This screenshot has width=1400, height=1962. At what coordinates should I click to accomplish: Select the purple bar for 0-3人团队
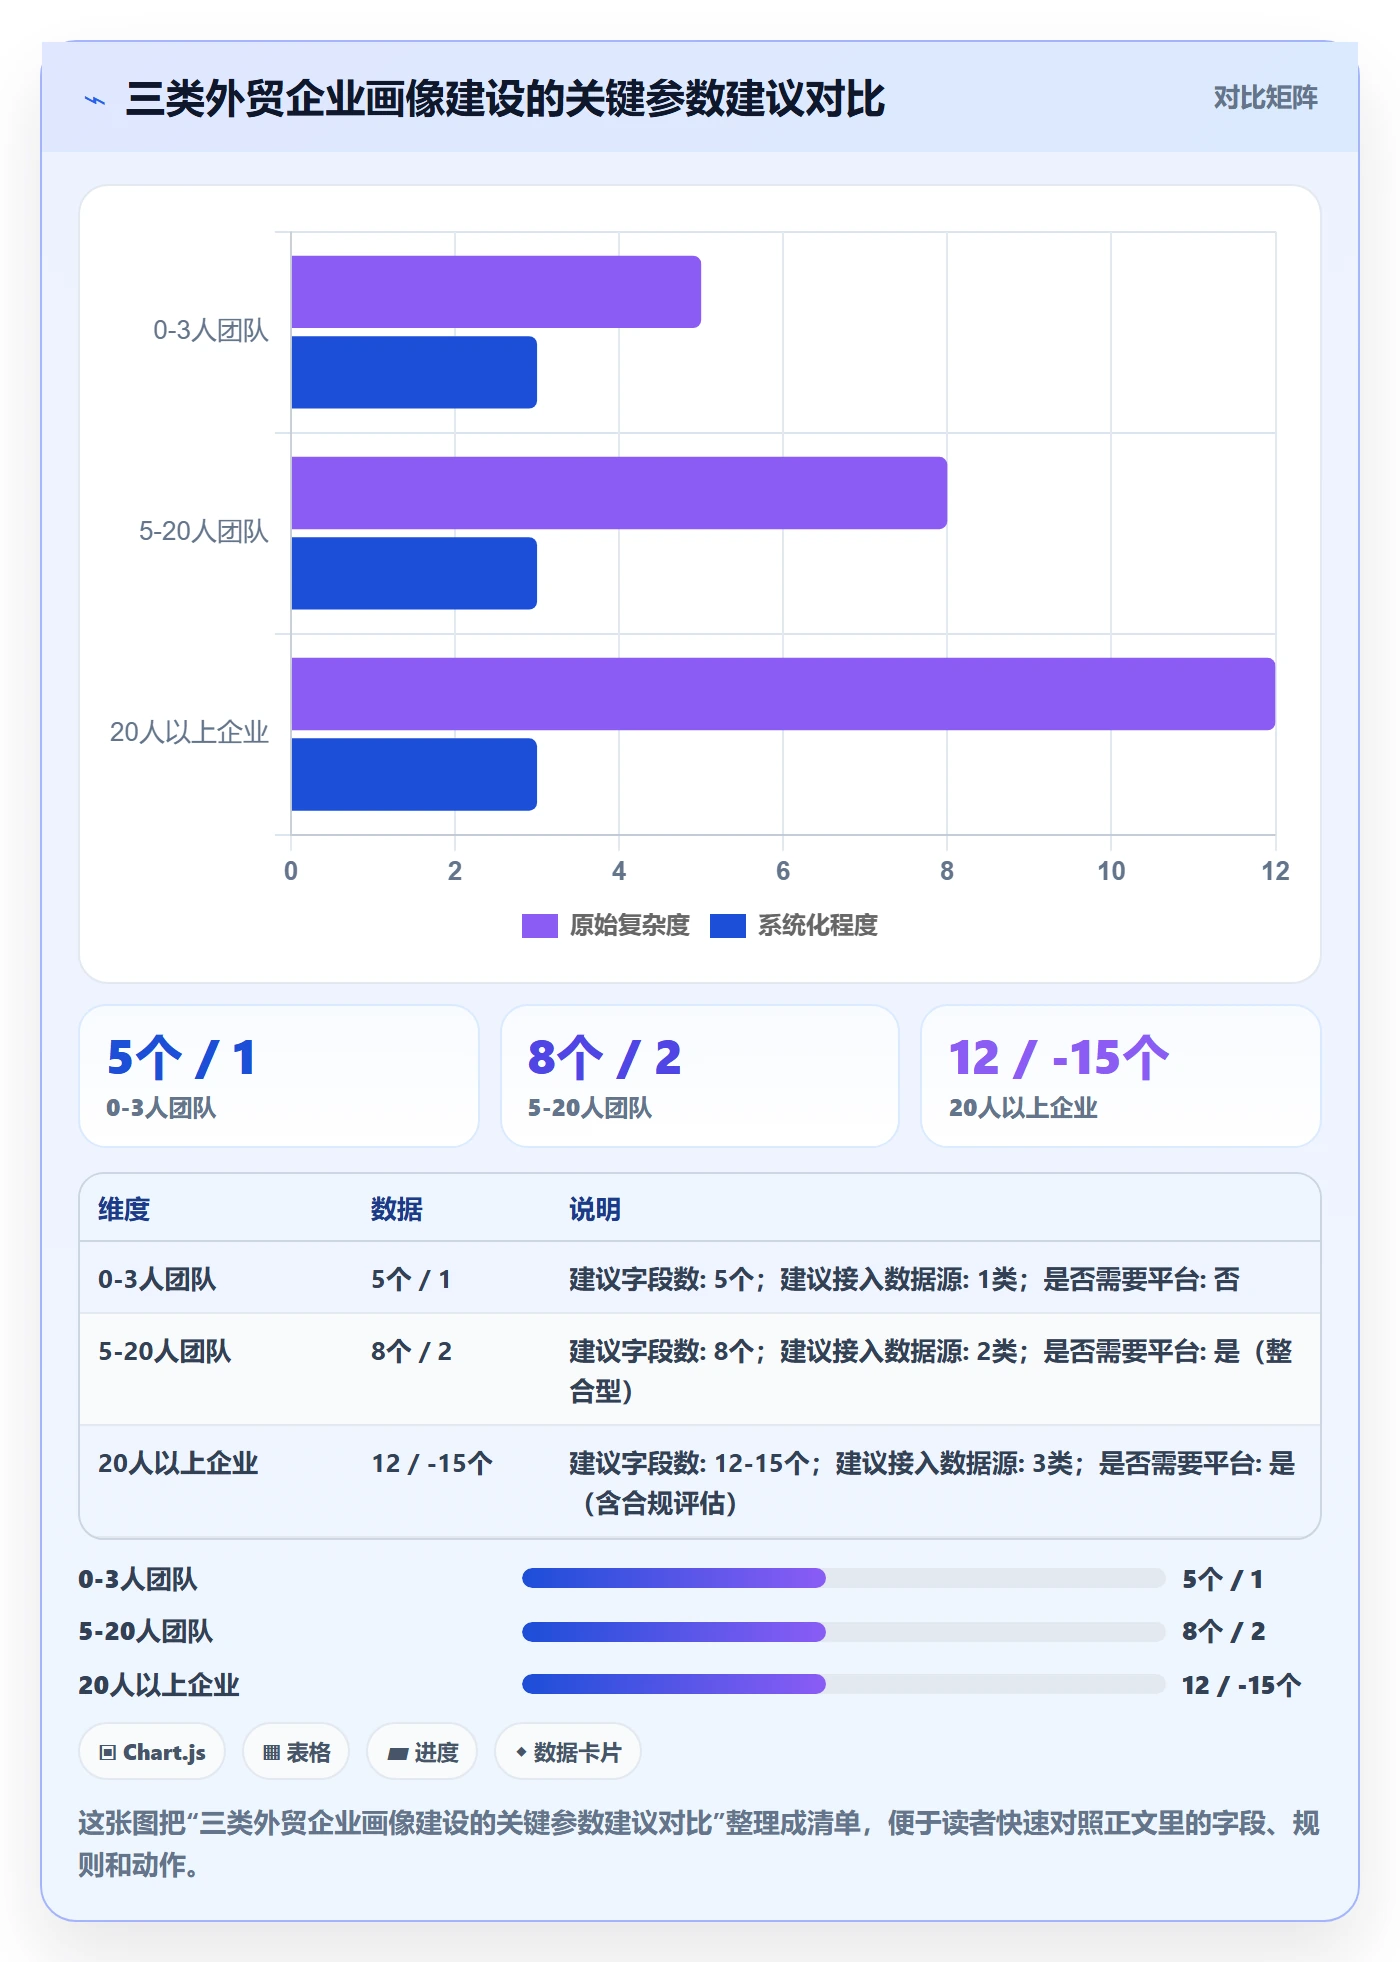point(496,292)
